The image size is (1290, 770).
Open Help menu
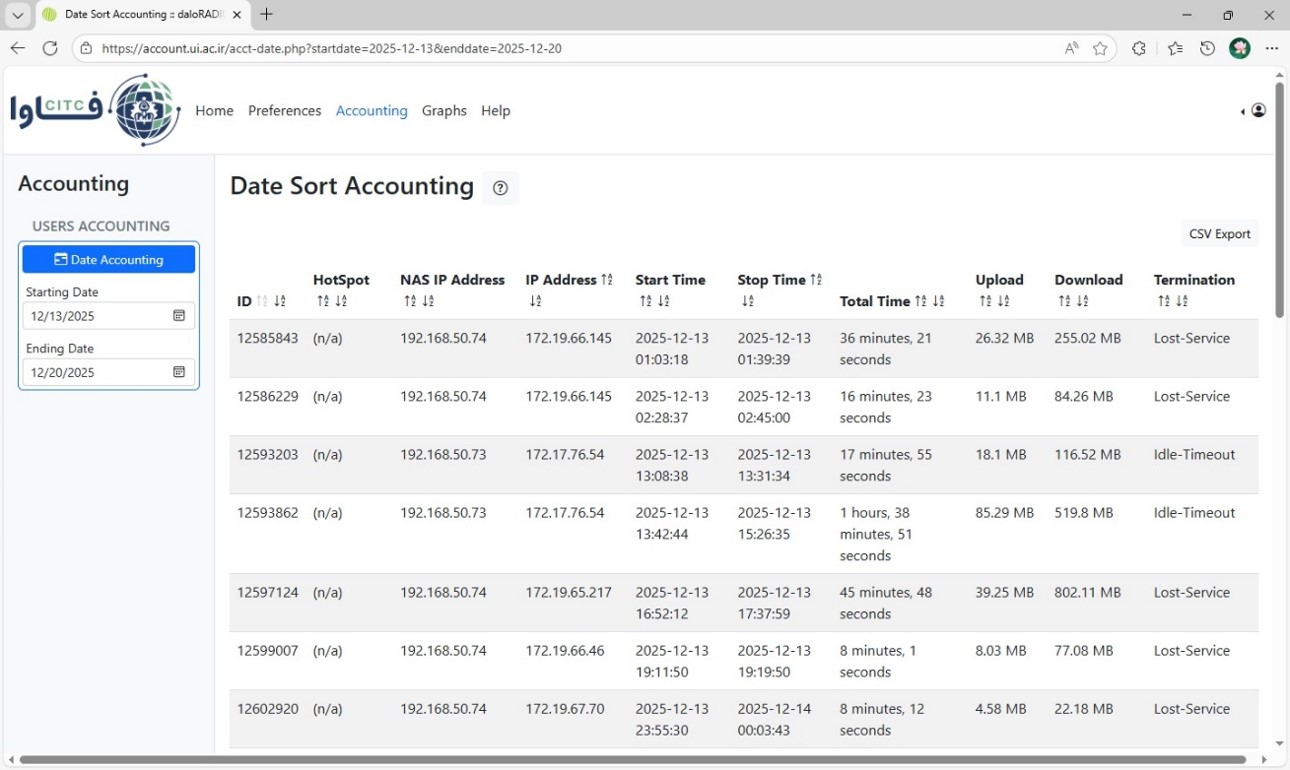[496, 111]
